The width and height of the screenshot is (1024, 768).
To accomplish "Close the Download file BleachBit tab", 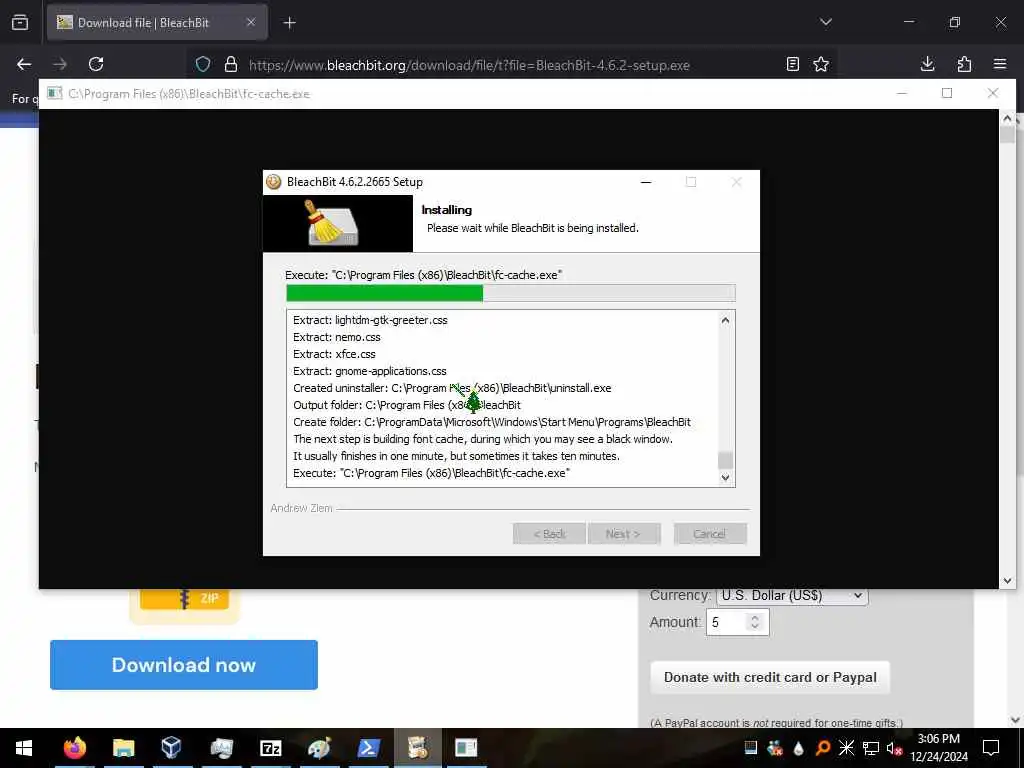I will [251, 22].
